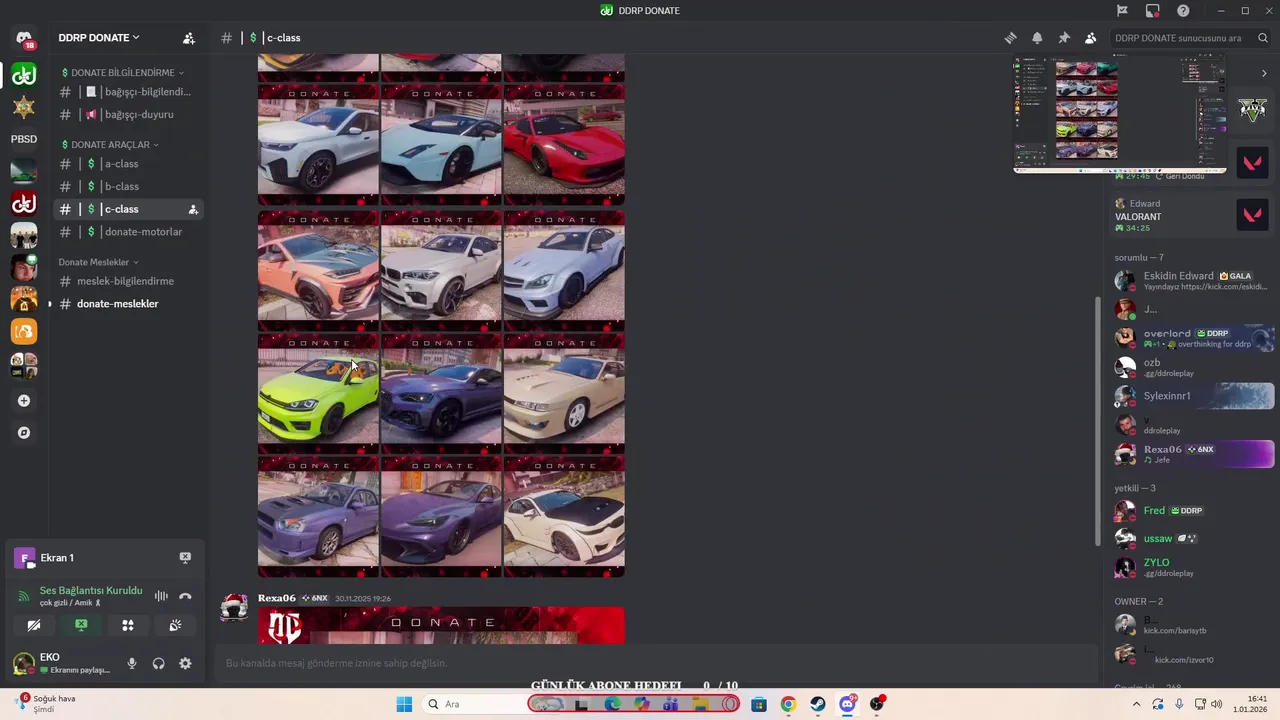Open ZYLO member profile
This screenshot has height=720, width=1280.
click(x=1192, y=567)
